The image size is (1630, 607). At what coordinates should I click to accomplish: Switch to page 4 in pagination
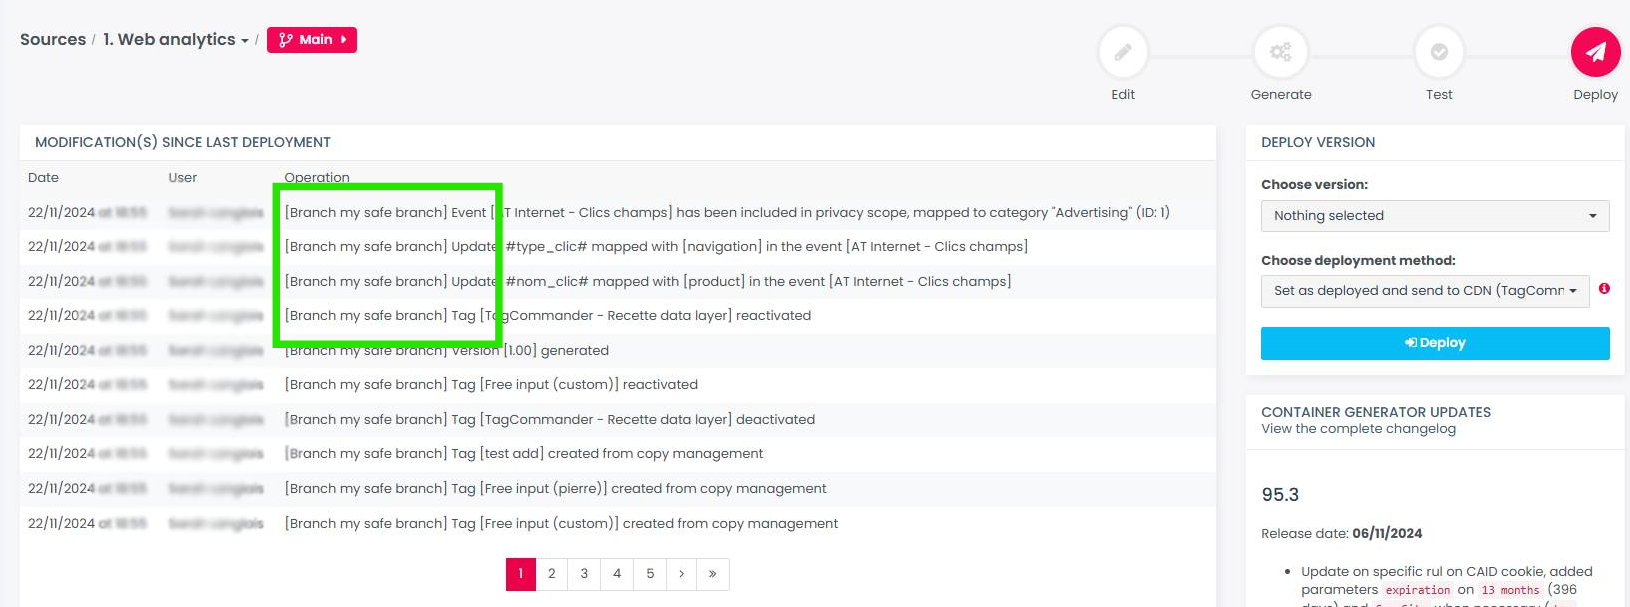click(617, 574)
